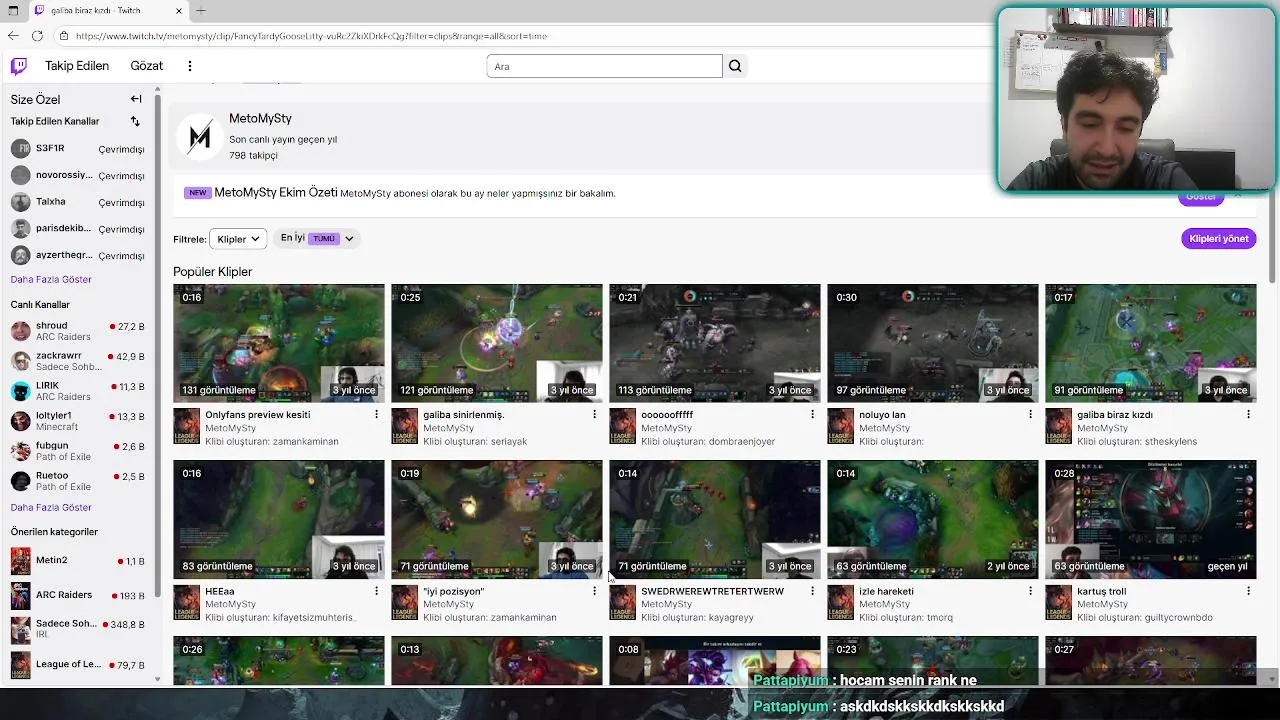Open options for galiba sinirlenmiş. clip

[x=594, y=414]
